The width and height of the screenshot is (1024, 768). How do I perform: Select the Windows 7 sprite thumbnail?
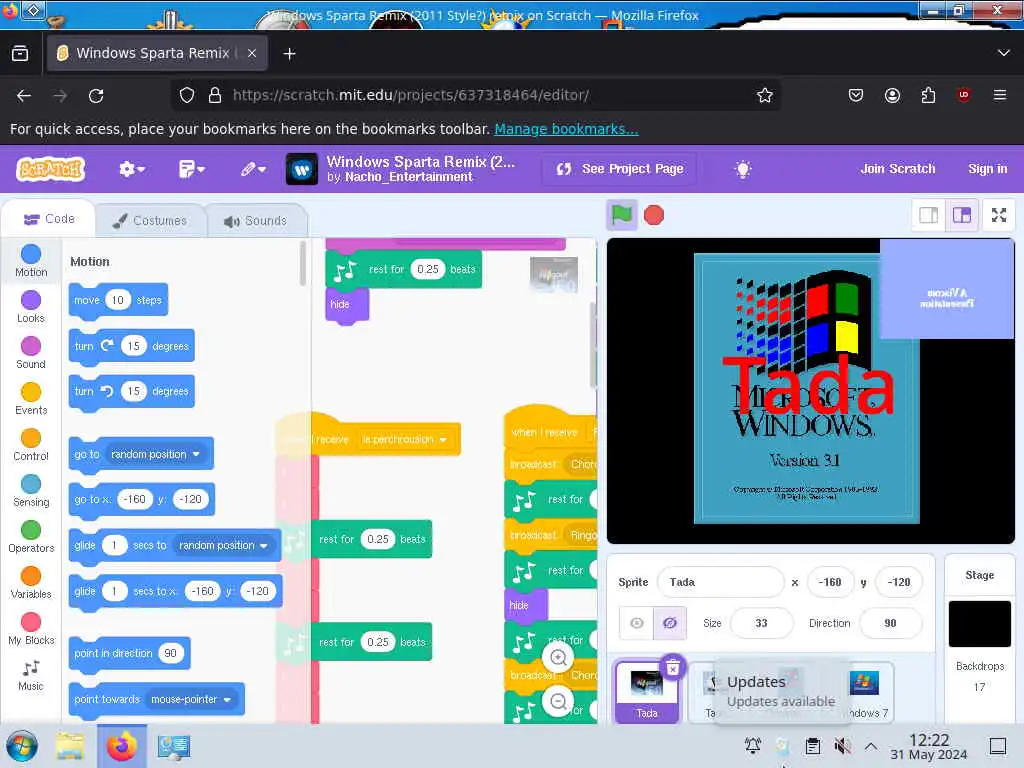(x=865, y=692)
